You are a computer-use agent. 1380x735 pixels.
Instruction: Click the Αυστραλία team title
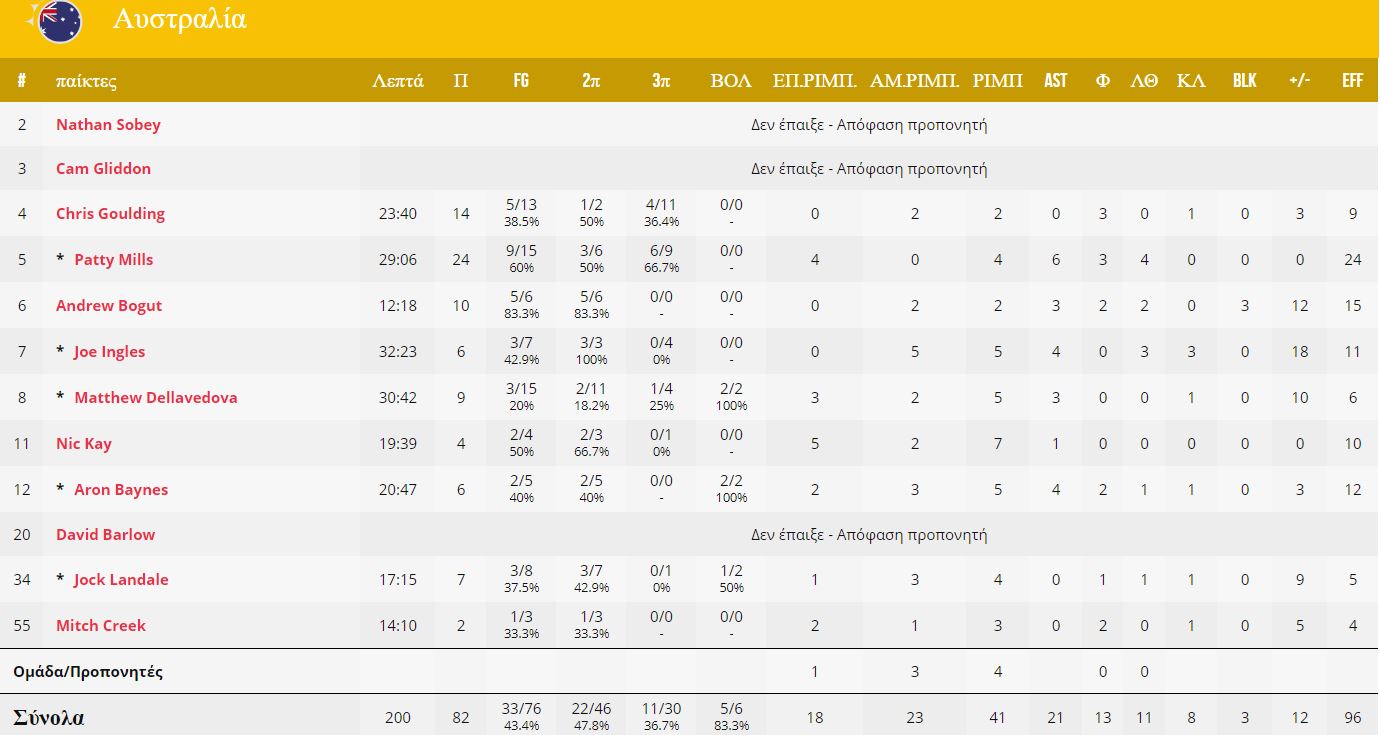[180, 20]
